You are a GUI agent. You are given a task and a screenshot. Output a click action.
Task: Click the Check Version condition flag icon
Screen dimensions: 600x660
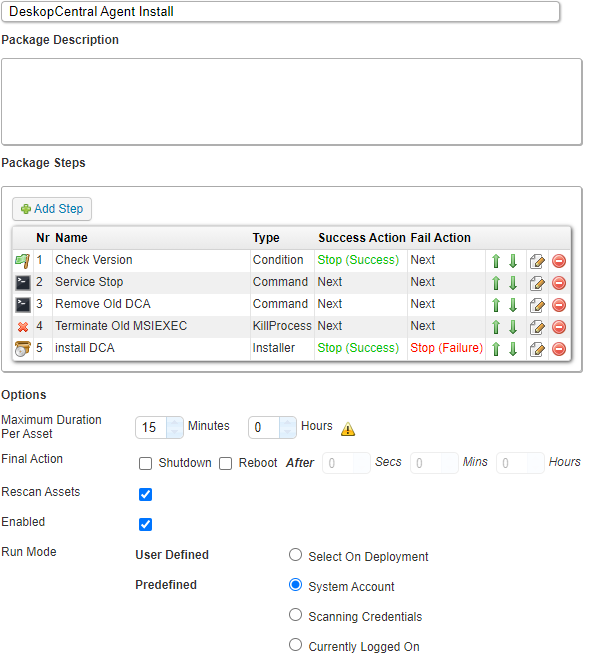(x=23, y=261)
